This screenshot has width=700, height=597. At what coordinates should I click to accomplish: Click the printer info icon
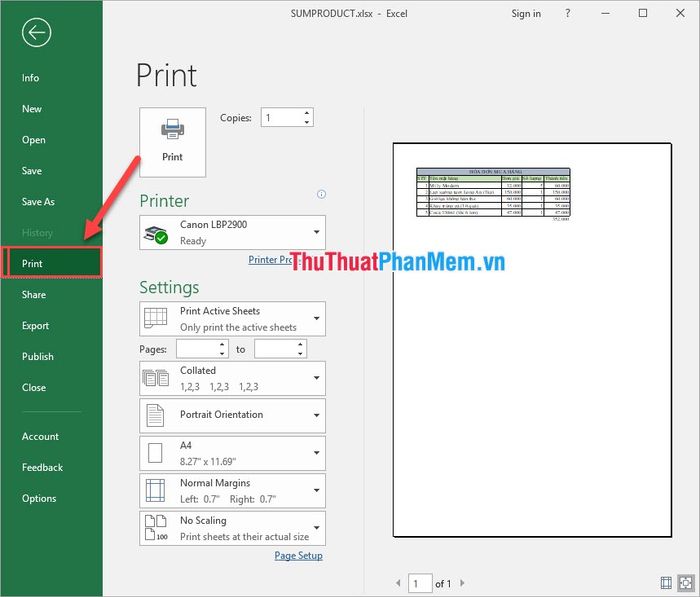coord(321,195)
